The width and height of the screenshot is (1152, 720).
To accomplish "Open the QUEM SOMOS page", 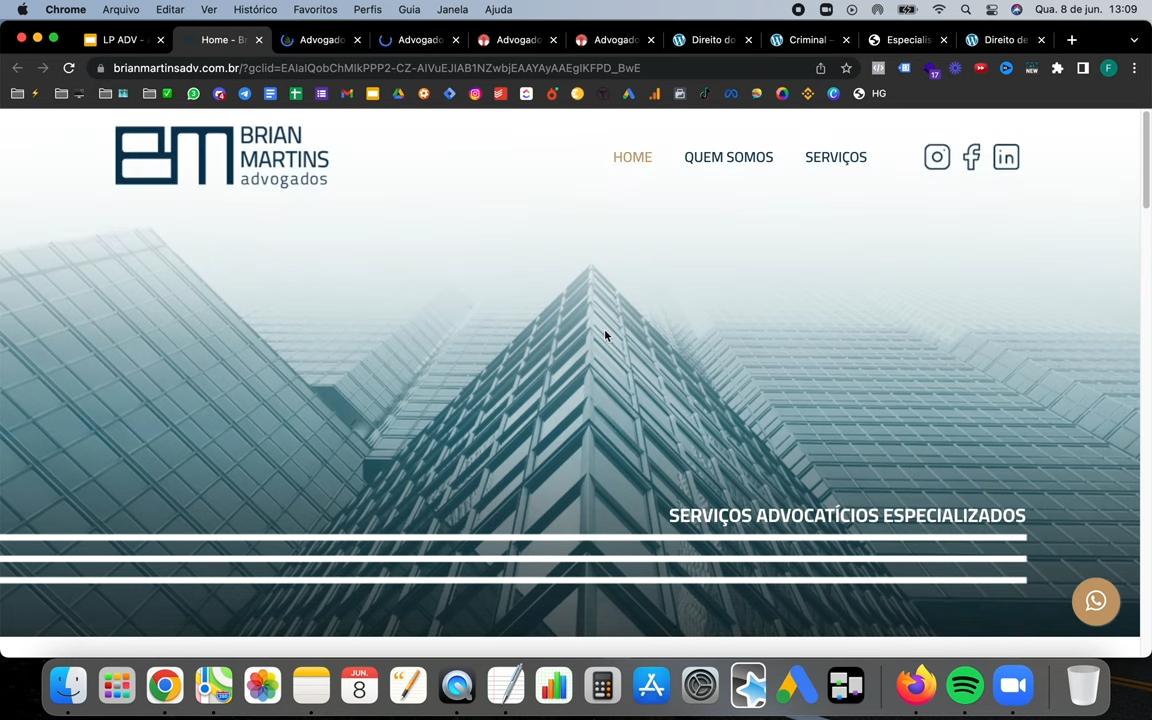I will [729, 157].
